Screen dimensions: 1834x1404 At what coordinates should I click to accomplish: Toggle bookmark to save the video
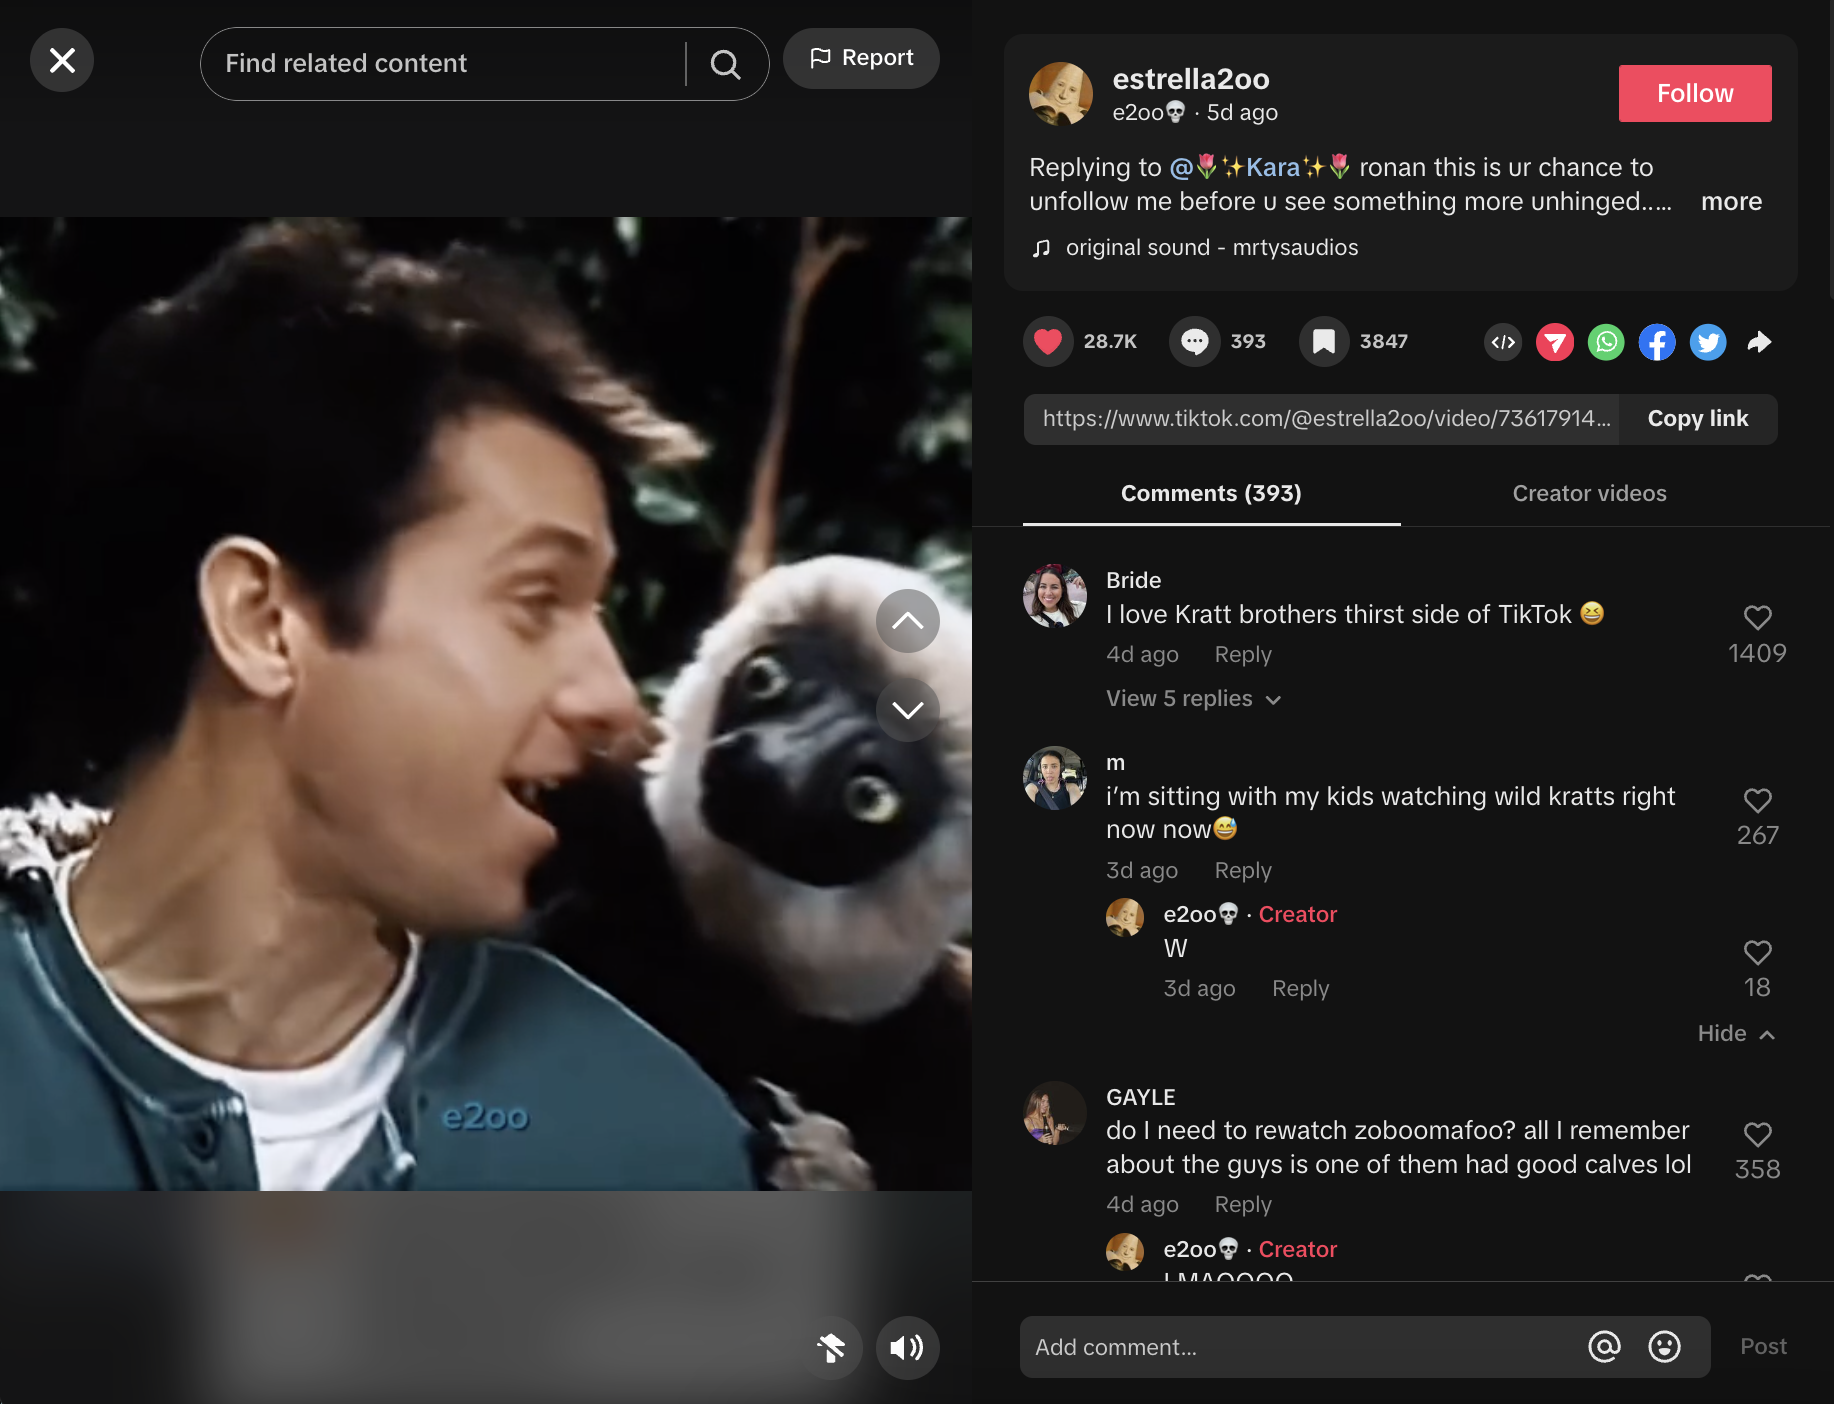(x=1324, y=342)
